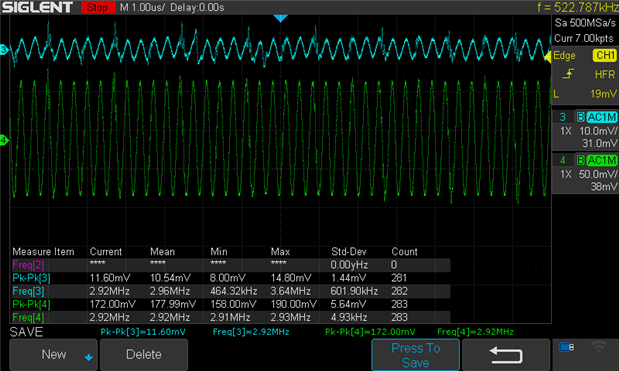Select the Pk-Pk[4] measurement row label
Image resolution: width=619 pixels, height=371 pixels.
pos(31,304)
